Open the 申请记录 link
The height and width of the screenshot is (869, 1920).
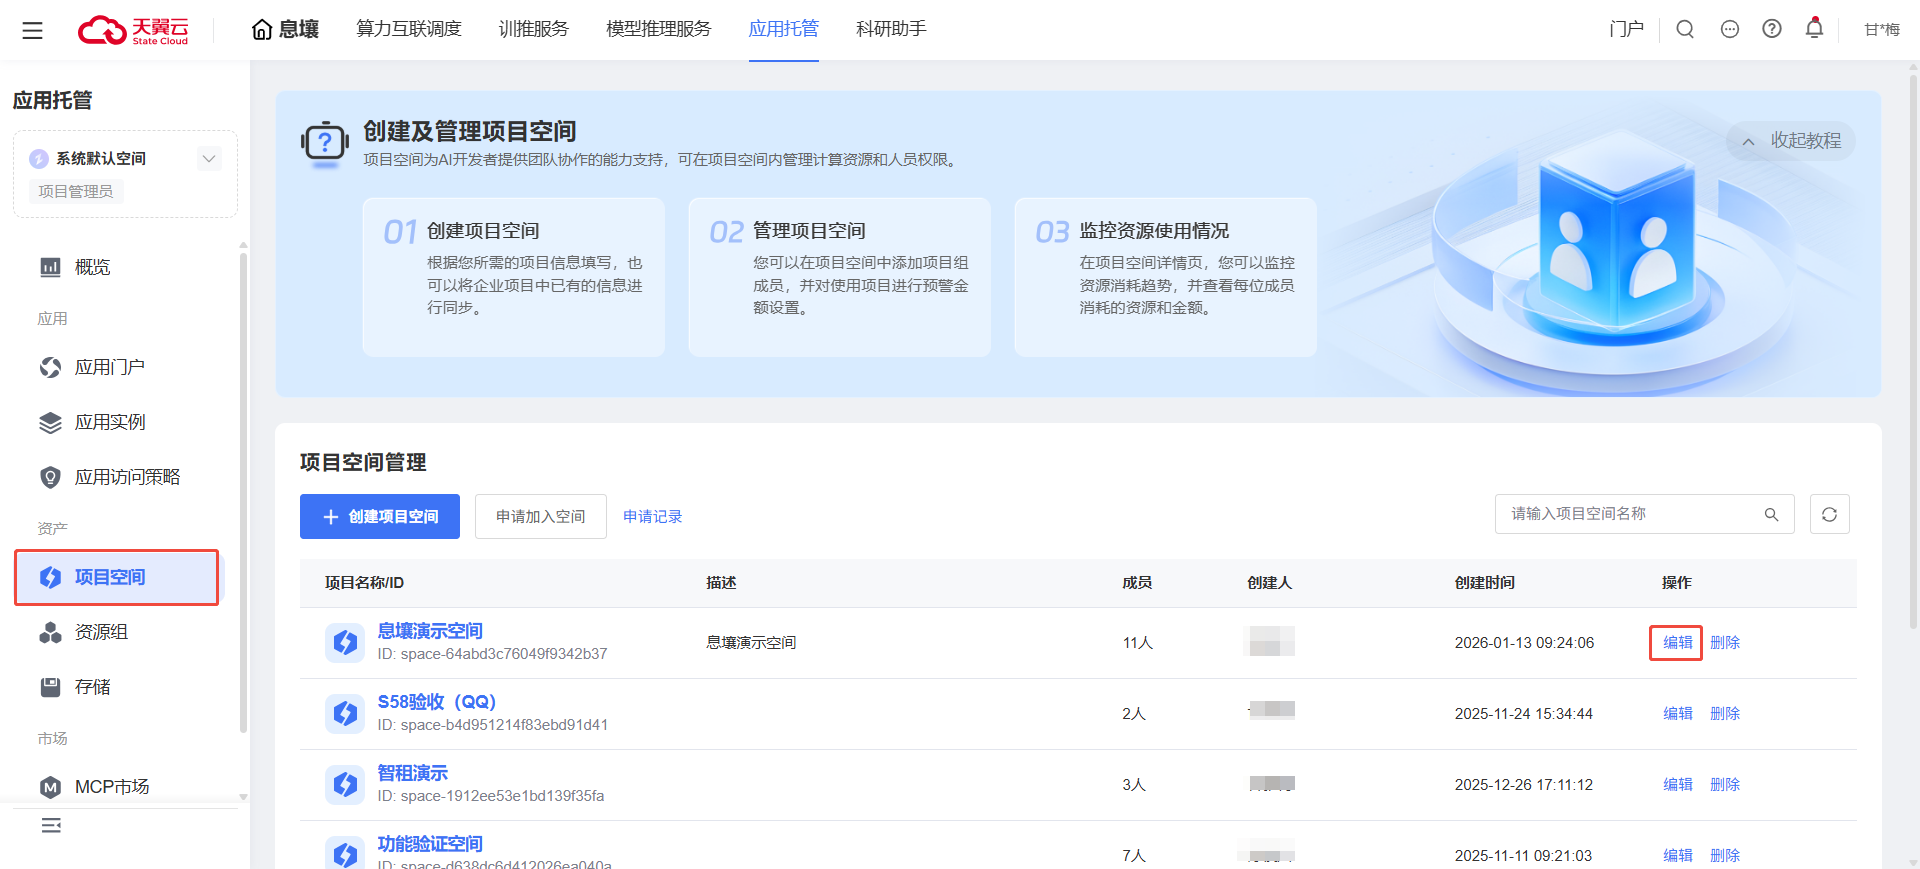point(652,516)
